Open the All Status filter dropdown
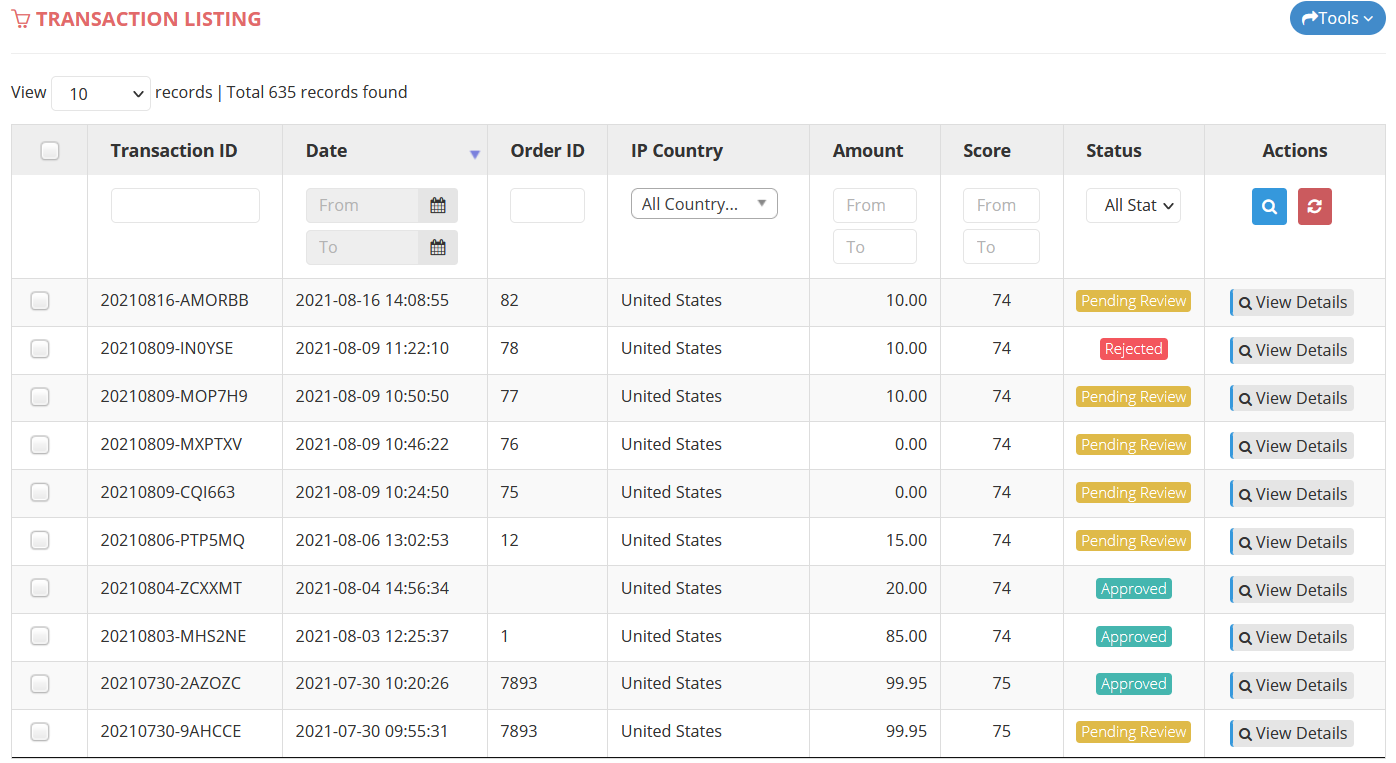 (x=1133, y=205)
